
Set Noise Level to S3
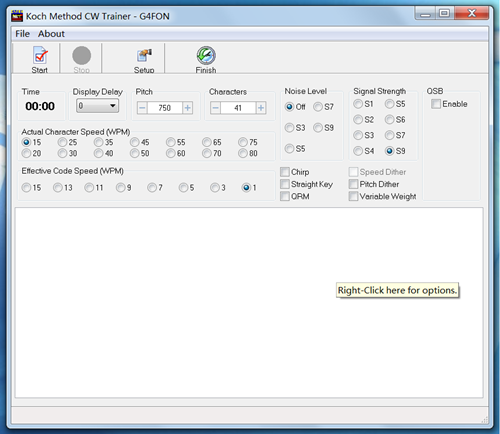click(289, 128)
